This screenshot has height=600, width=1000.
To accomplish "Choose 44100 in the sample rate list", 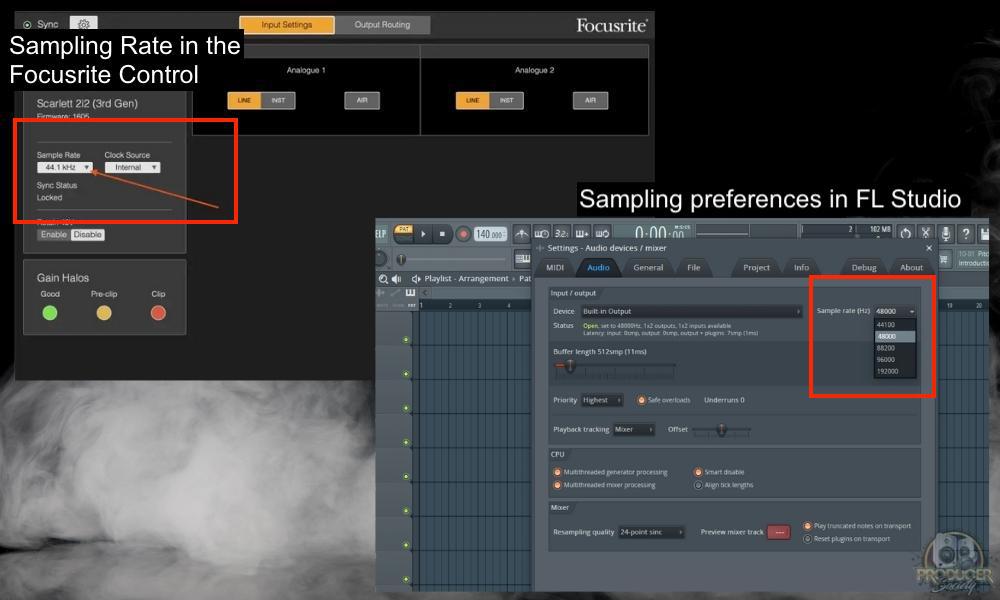I will [x=895, y=325].
